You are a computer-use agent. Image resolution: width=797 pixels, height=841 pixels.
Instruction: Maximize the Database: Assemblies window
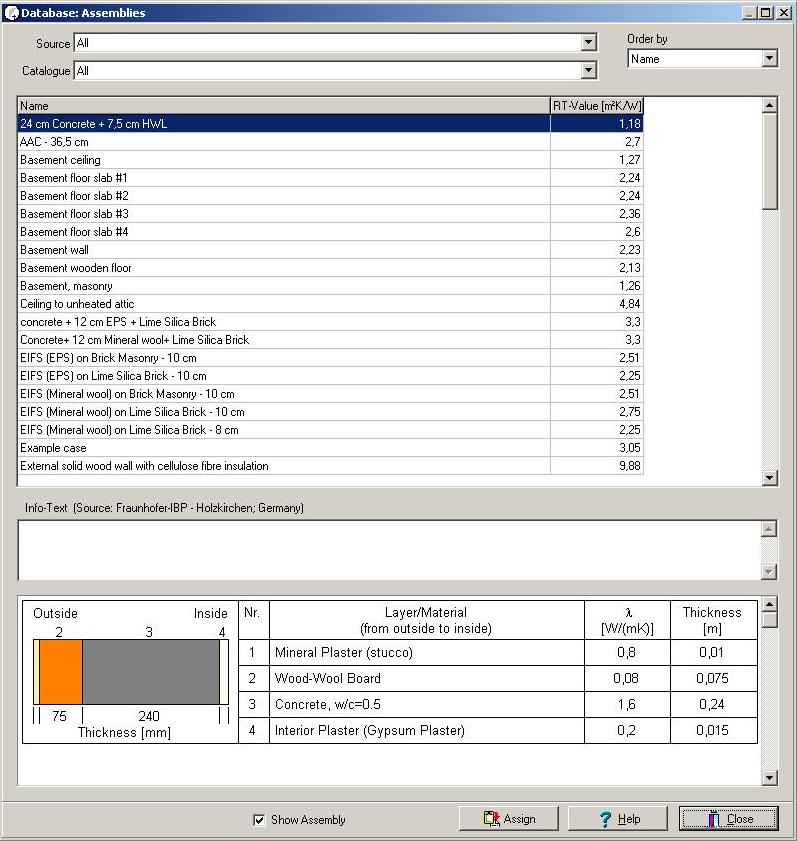tap(766, 12)
